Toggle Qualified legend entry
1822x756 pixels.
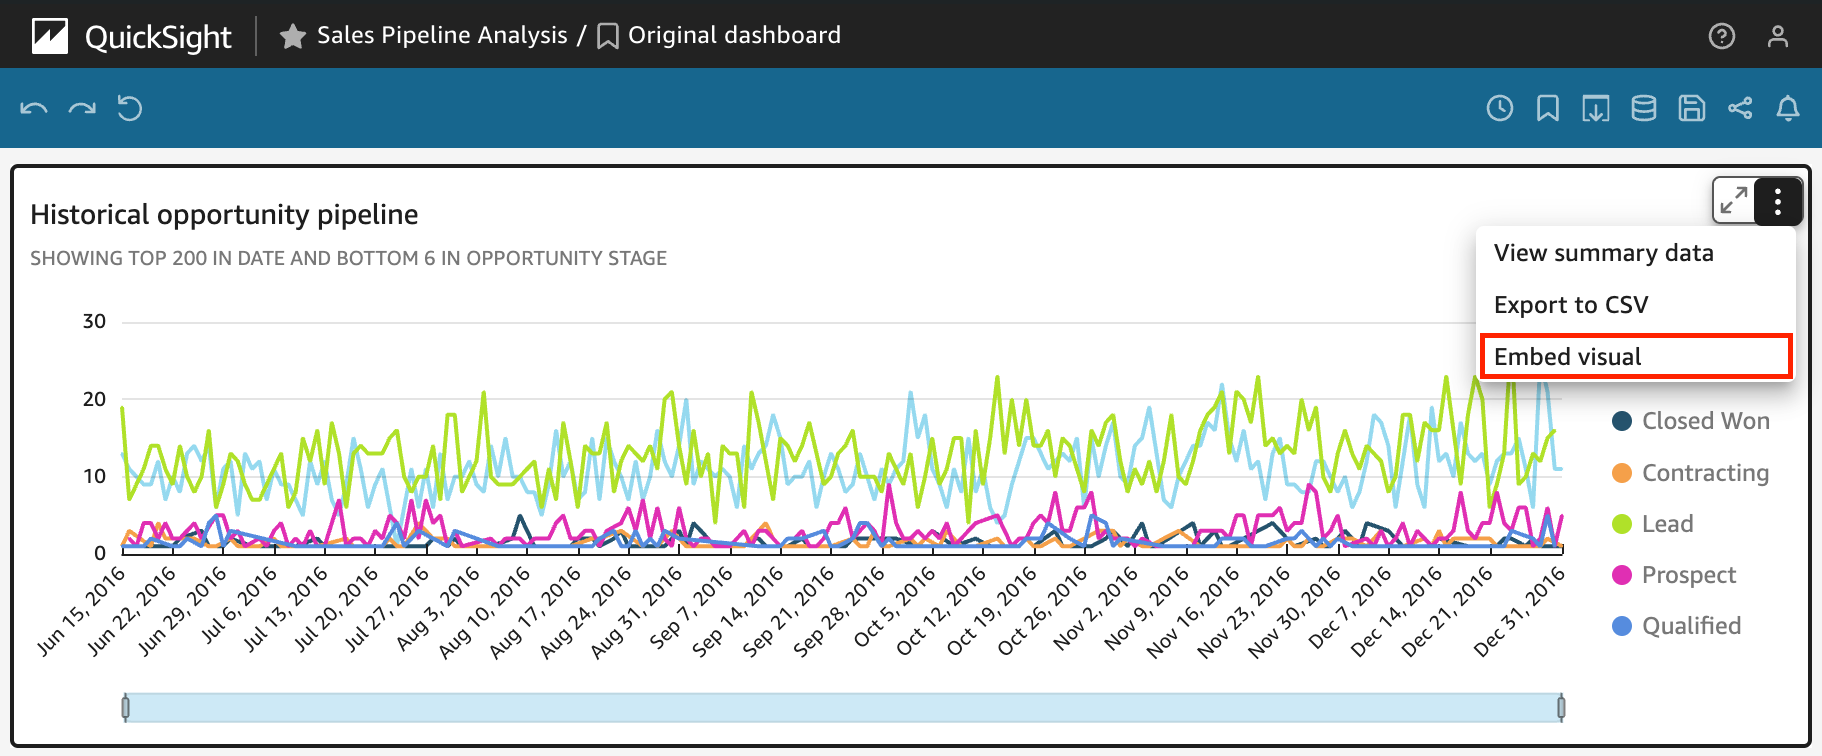coord(1677,626)
